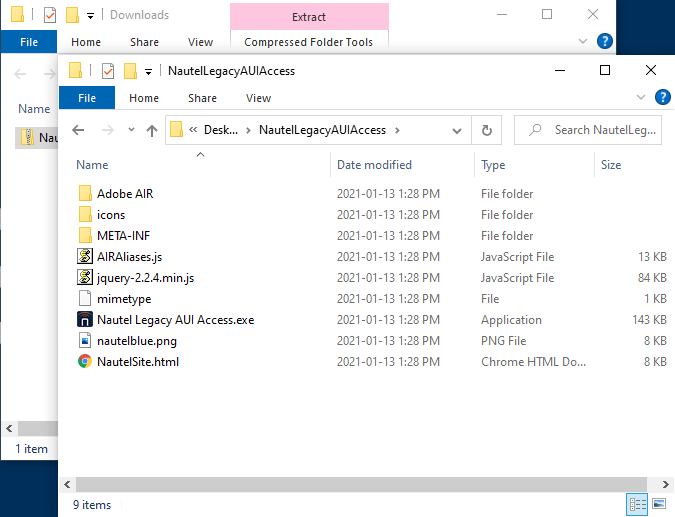Expand address bar history dropdown
This screenshot has width=675, height=517.
(x=457, y=130)
